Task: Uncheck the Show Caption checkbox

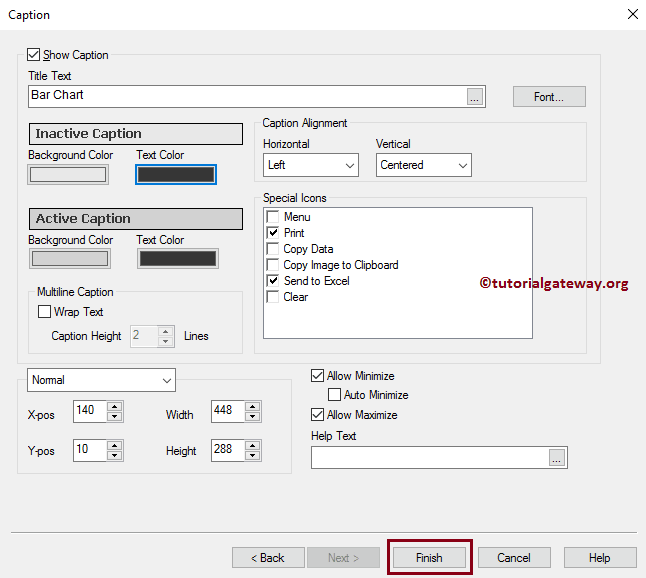Action: click(33, 54)
